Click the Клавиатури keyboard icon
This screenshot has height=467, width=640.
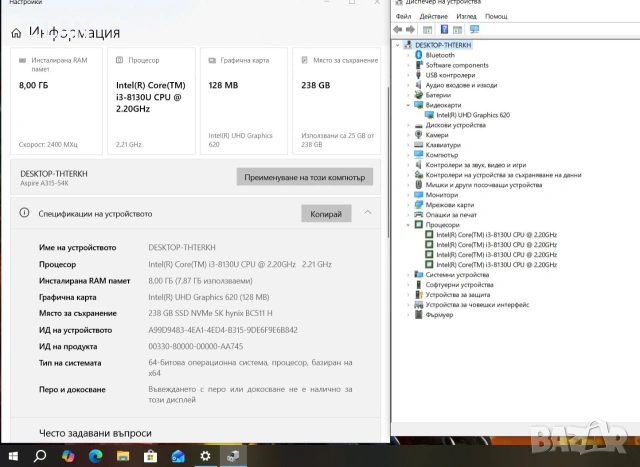tap(418, 145)
